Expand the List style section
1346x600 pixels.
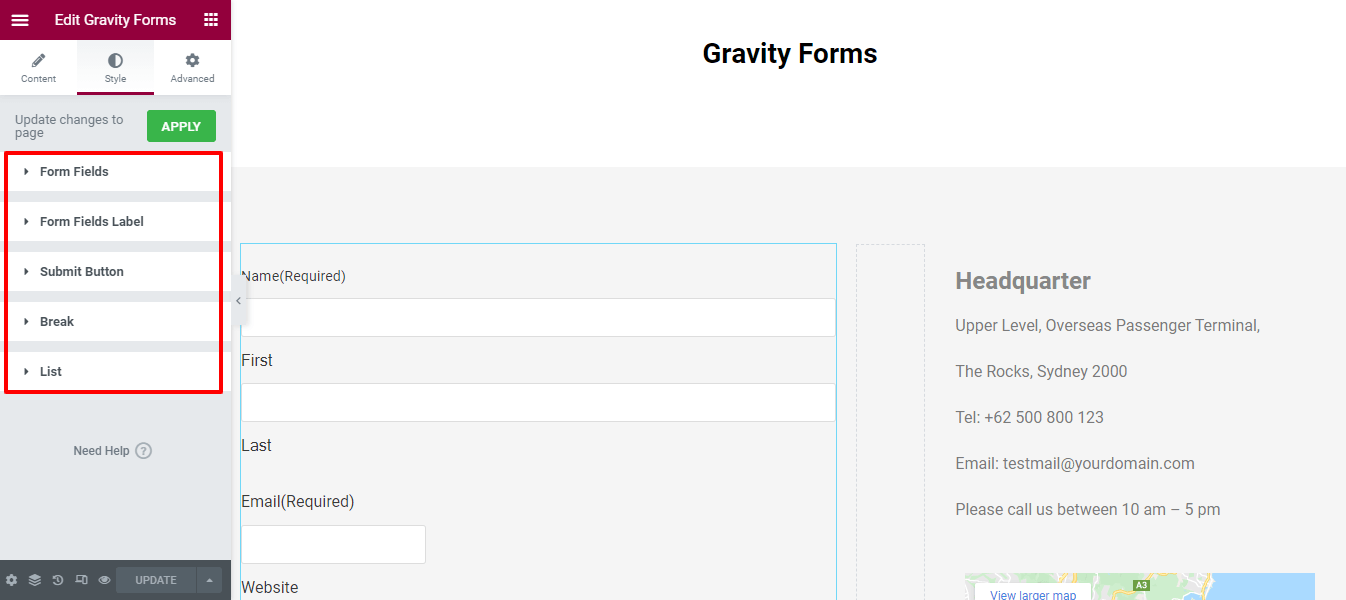(113, 371)
